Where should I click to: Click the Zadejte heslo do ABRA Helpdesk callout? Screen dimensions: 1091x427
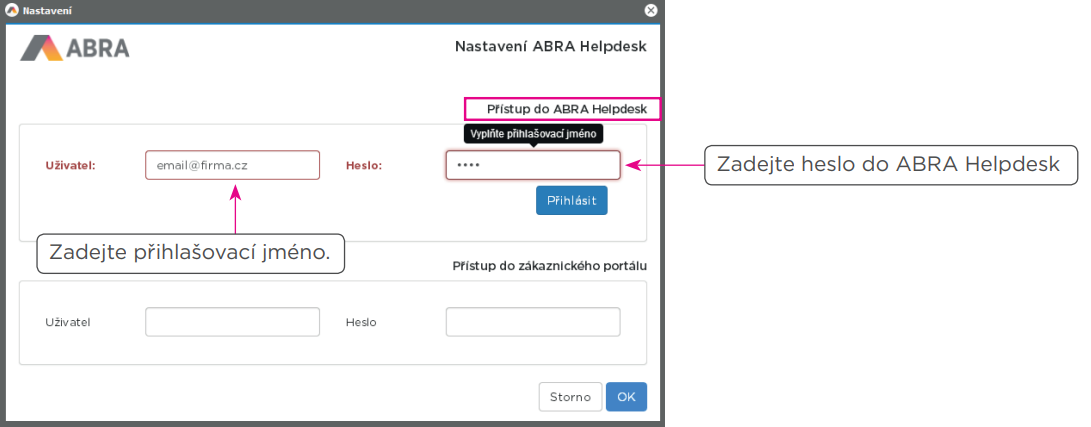(x=888, y=165)
